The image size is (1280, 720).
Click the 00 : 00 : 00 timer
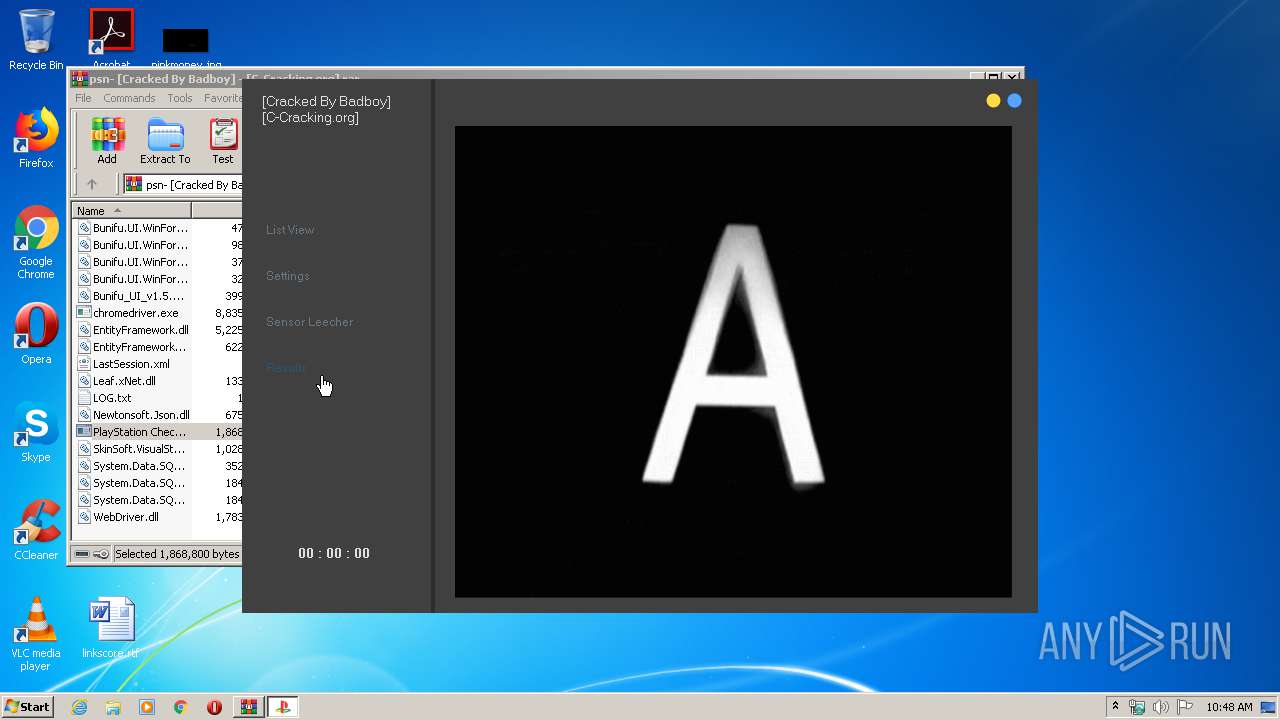pos(334,553)
